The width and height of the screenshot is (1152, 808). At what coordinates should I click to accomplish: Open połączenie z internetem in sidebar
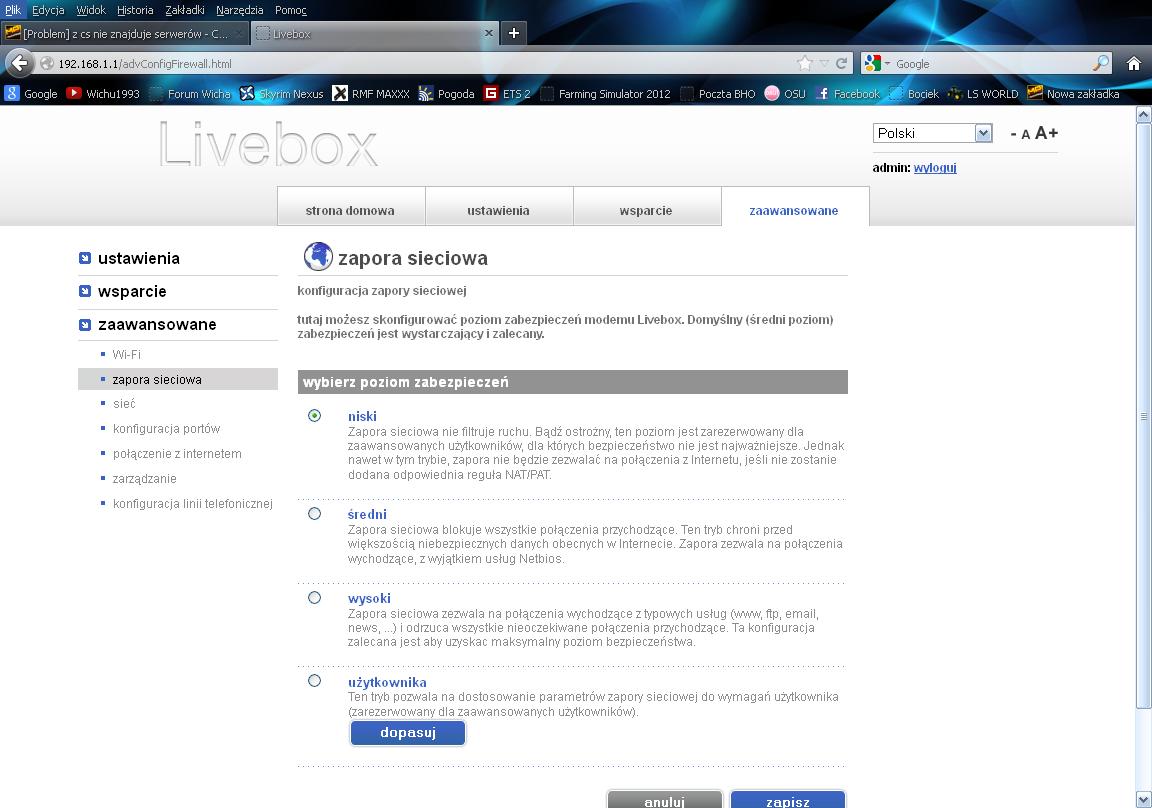(x=177, y=453)
